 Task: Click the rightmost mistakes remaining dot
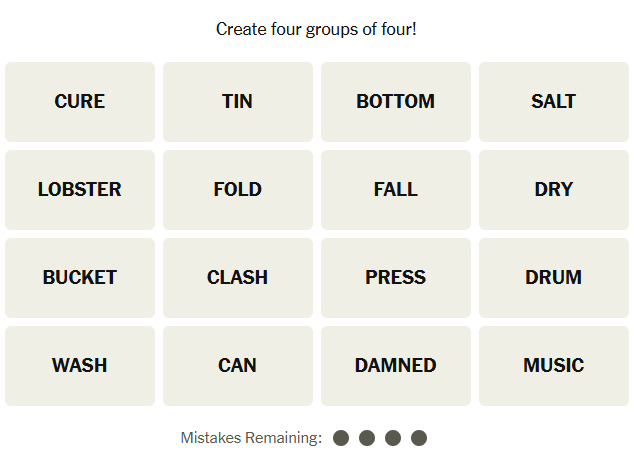(419, 438)
